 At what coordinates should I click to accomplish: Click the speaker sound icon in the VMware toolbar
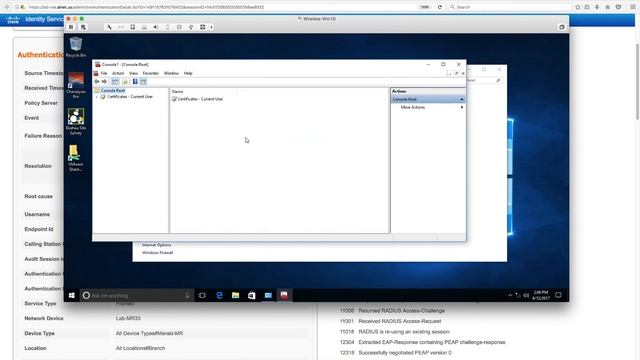(x=156, y=27)
